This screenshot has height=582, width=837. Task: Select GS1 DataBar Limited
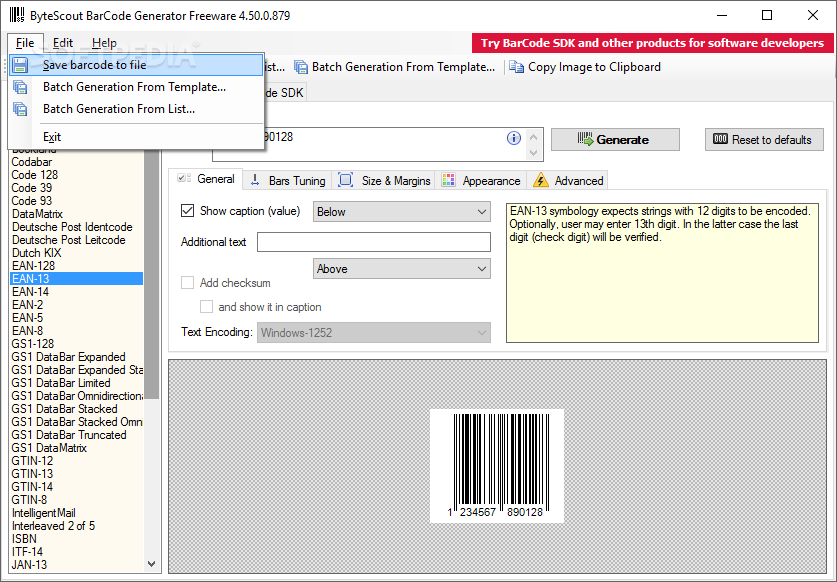tap(61, 383)
